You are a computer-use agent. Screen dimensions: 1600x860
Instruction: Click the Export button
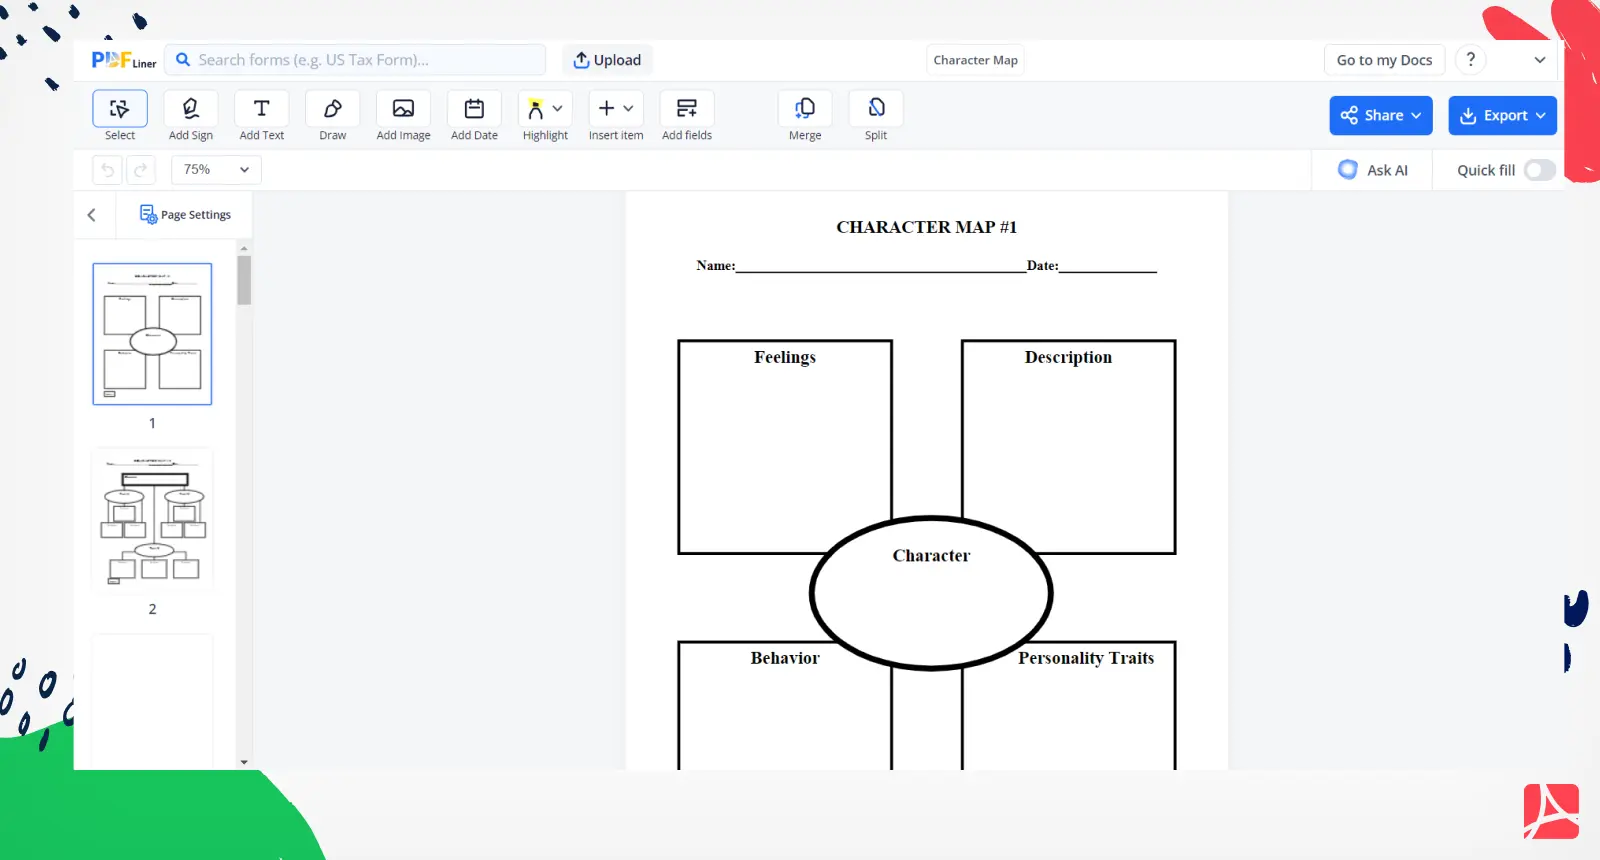pyautogui.click(x=1502, y=115)
